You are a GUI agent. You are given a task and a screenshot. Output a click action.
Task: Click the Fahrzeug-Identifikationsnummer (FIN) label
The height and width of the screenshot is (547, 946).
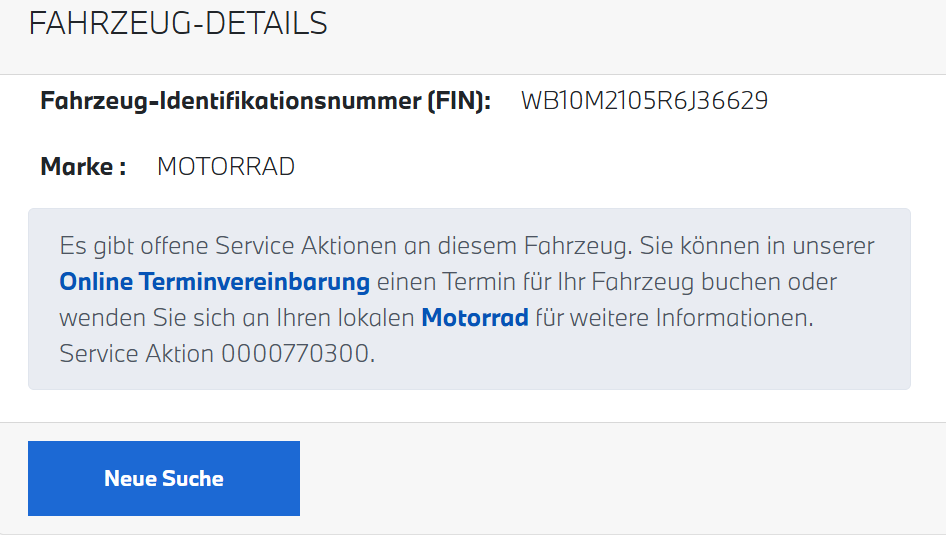[265, 101]
